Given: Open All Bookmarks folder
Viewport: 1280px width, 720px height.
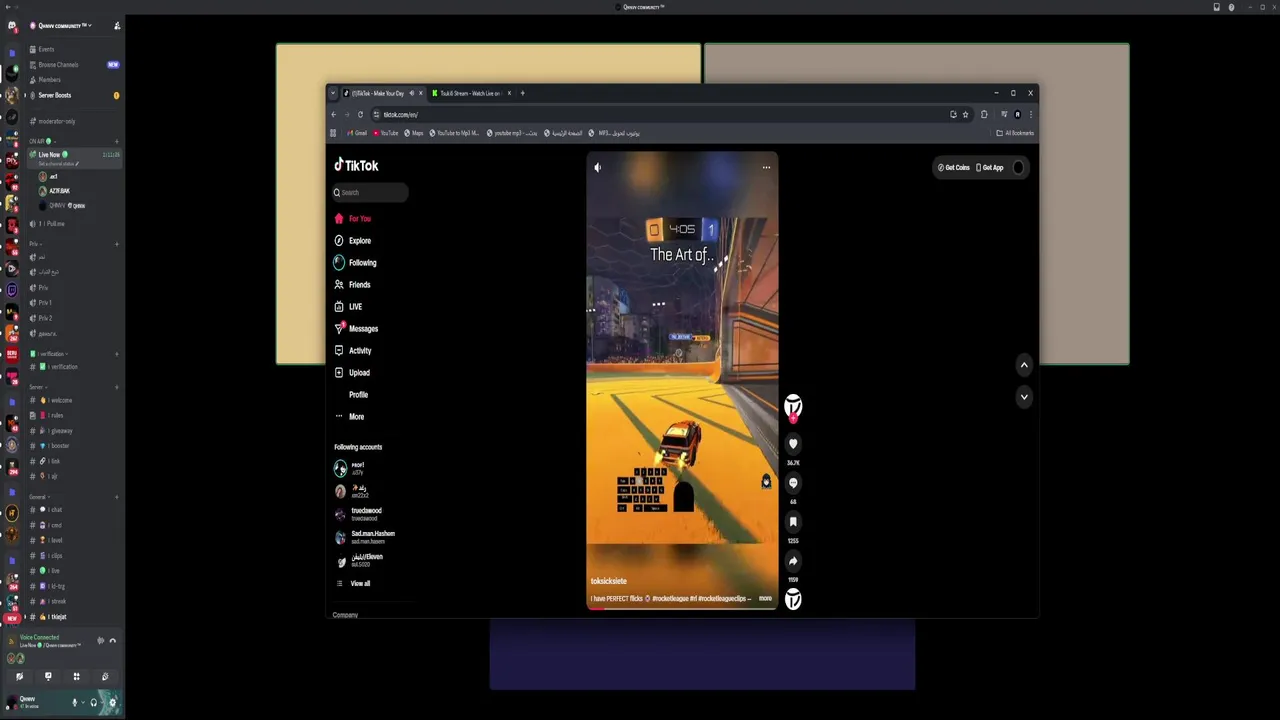Looking at the screenshot, I should pyautogui.click(x=1015, y=133).
